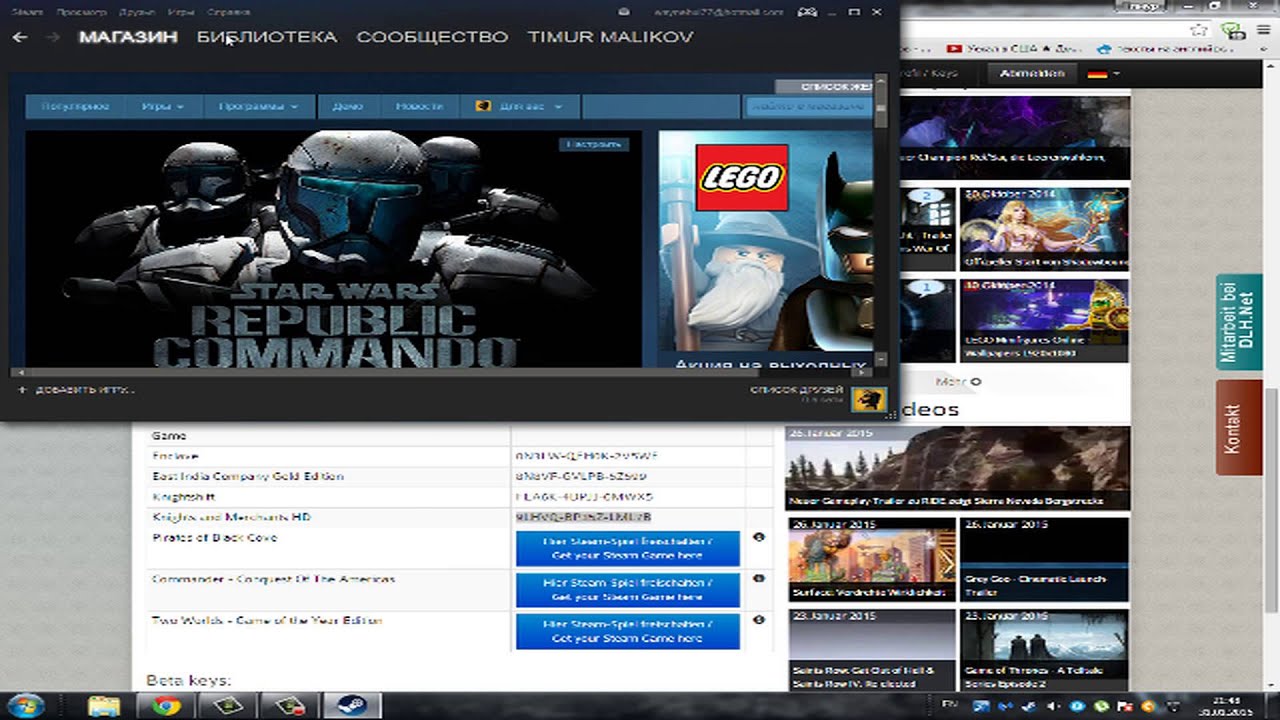Open the Steam big picture controller icon
Screen dimensions: 1280x720
(806, 11)
